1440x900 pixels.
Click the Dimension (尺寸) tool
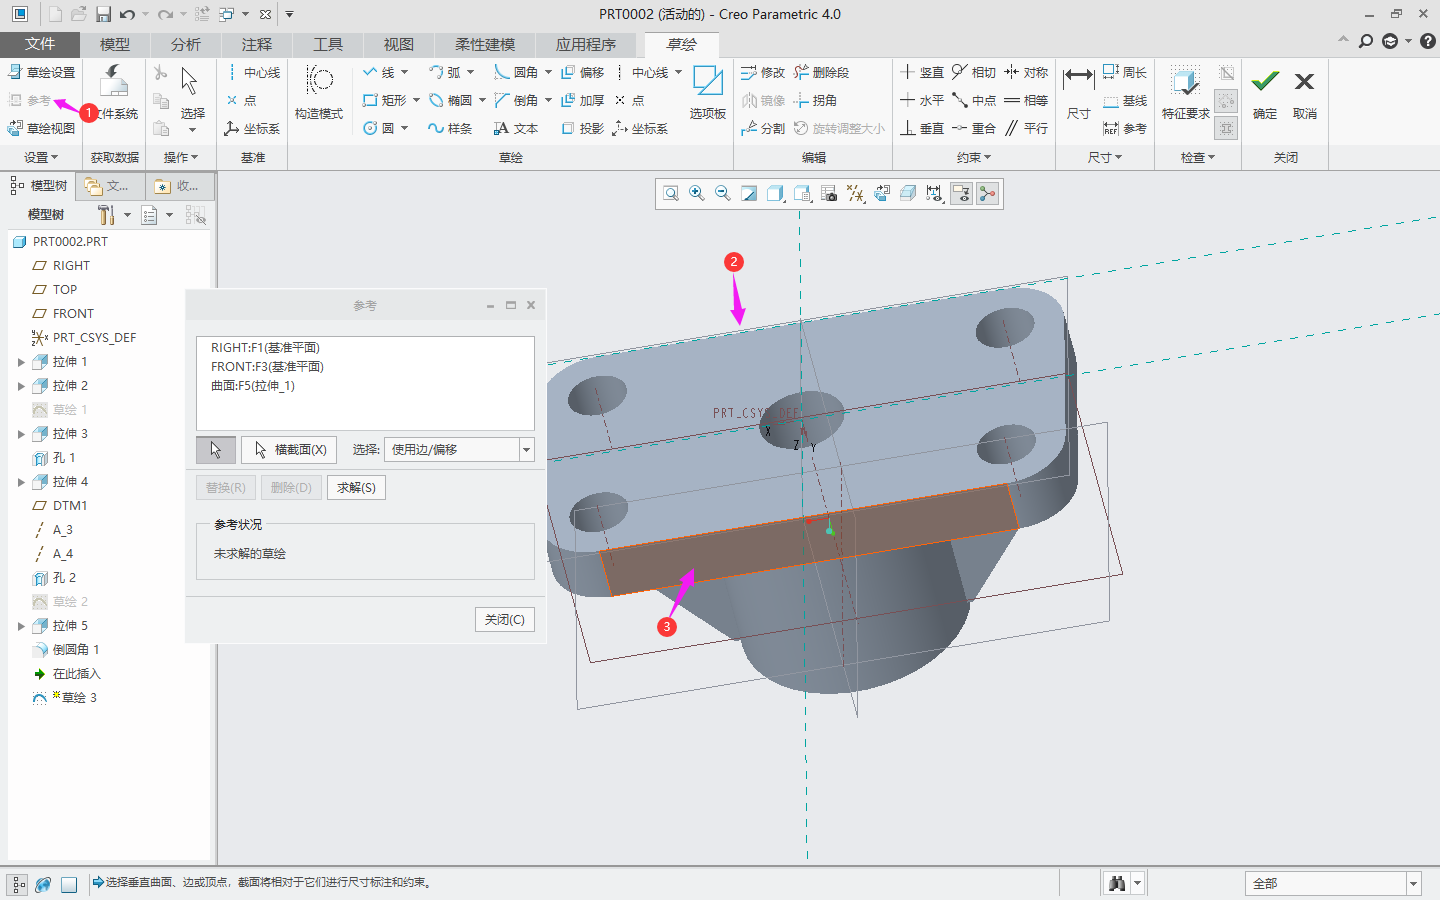1078,92
